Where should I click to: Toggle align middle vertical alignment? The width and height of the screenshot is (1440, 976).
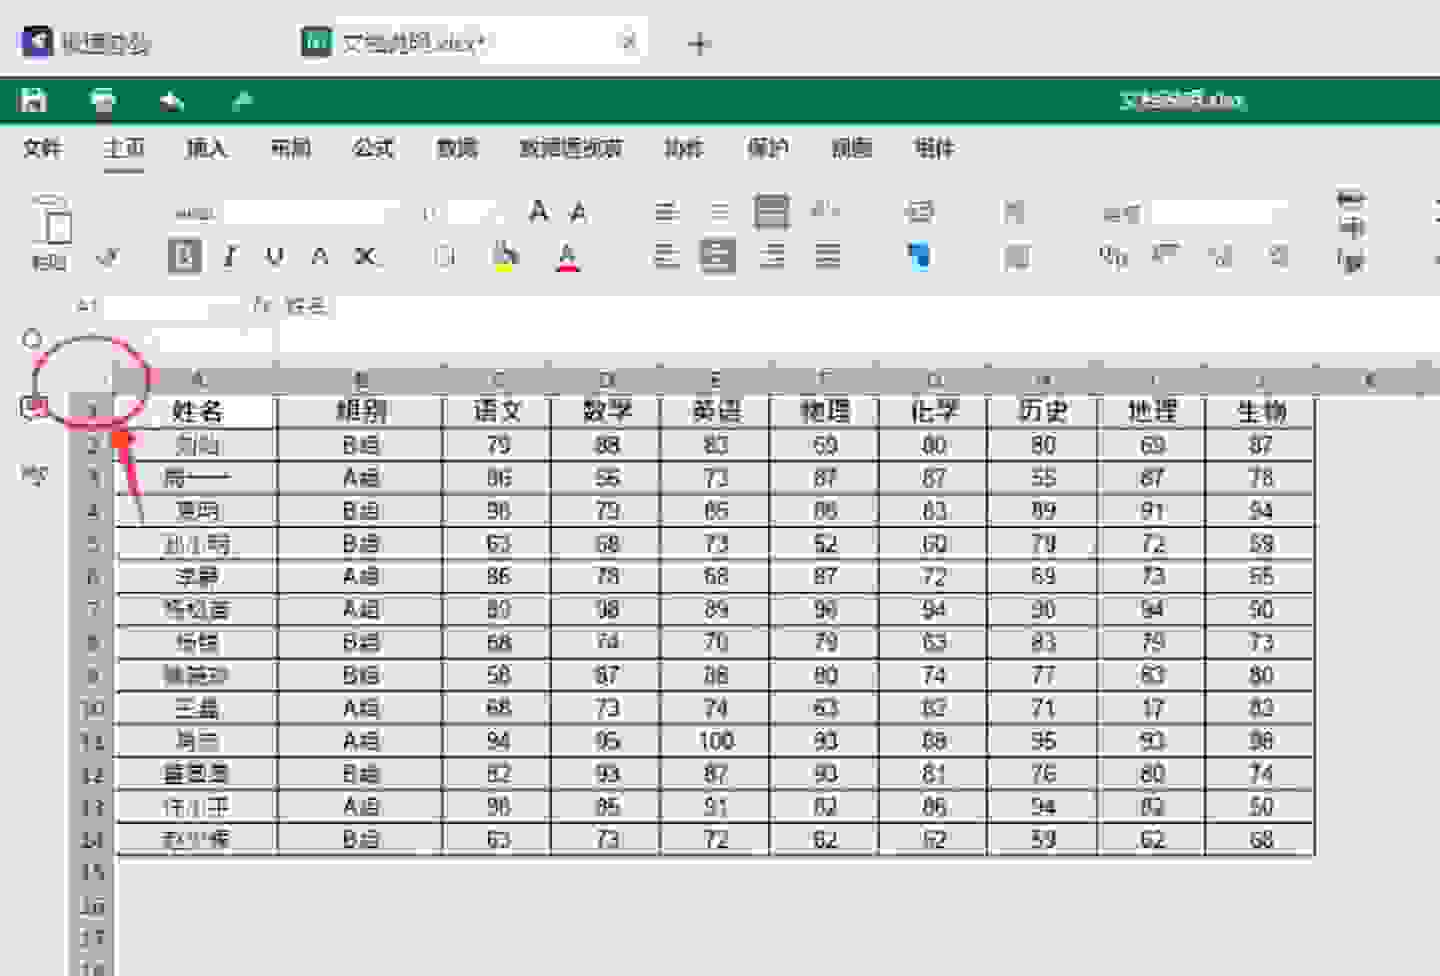tap(719, 211)
